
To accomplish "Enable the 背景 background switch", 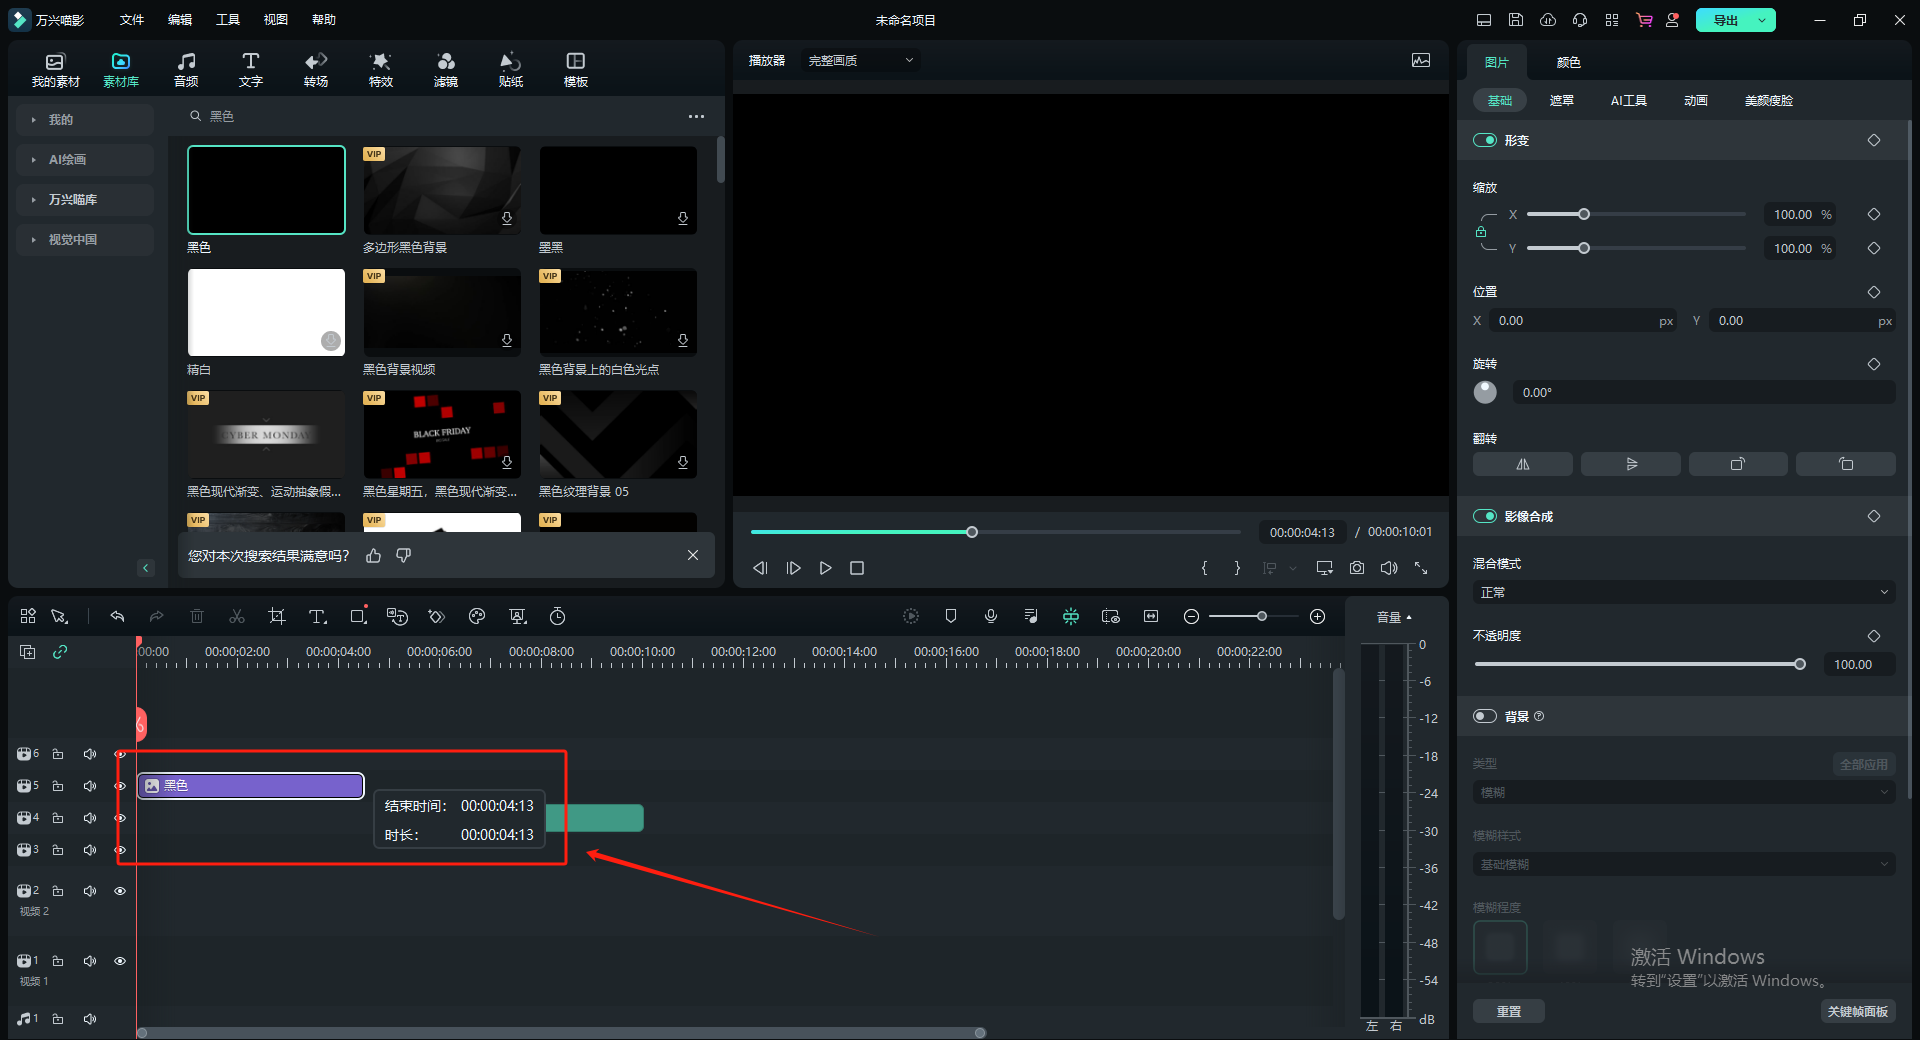I will [x=1485, y=717].
